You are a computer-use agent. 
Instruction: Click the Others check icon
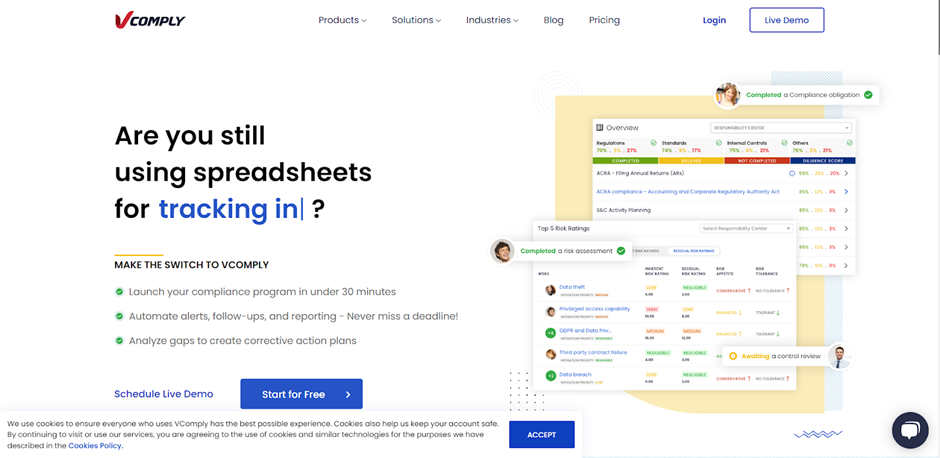pos(849,143)
